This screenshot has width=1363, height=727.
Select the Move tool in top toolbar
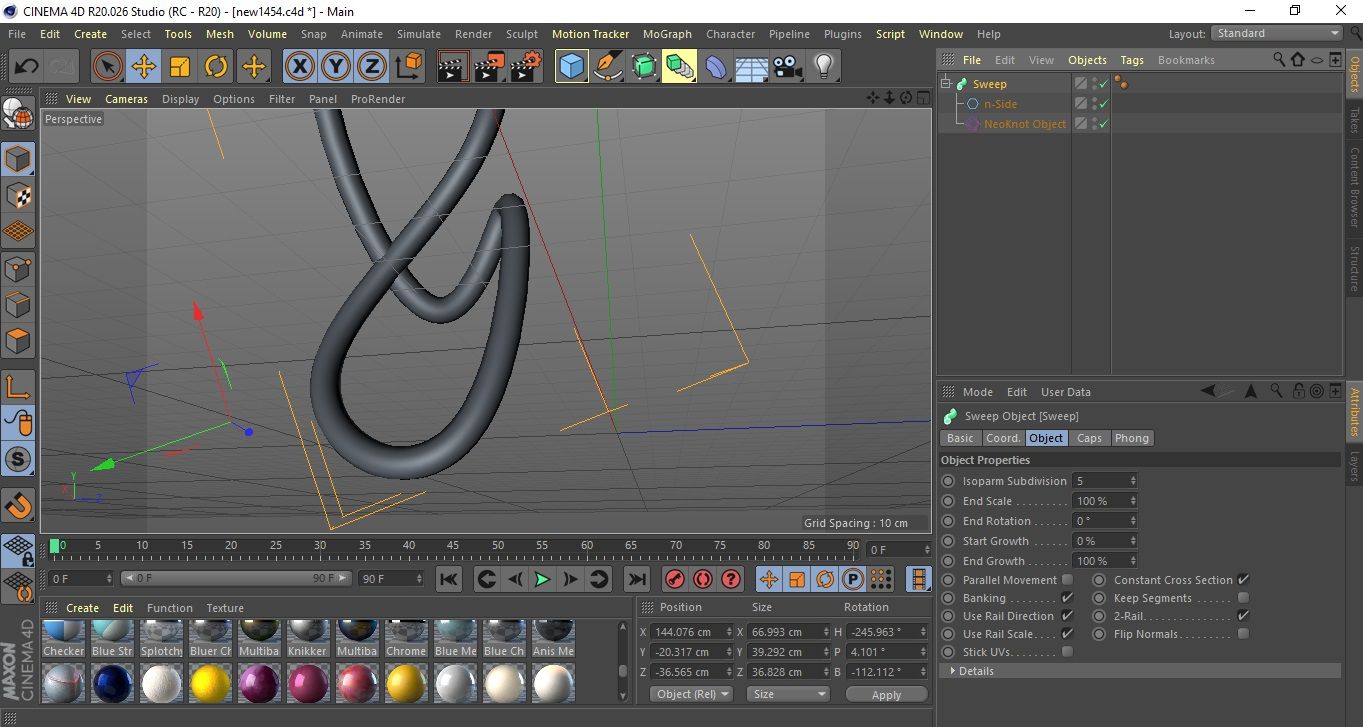coord(144,67)
